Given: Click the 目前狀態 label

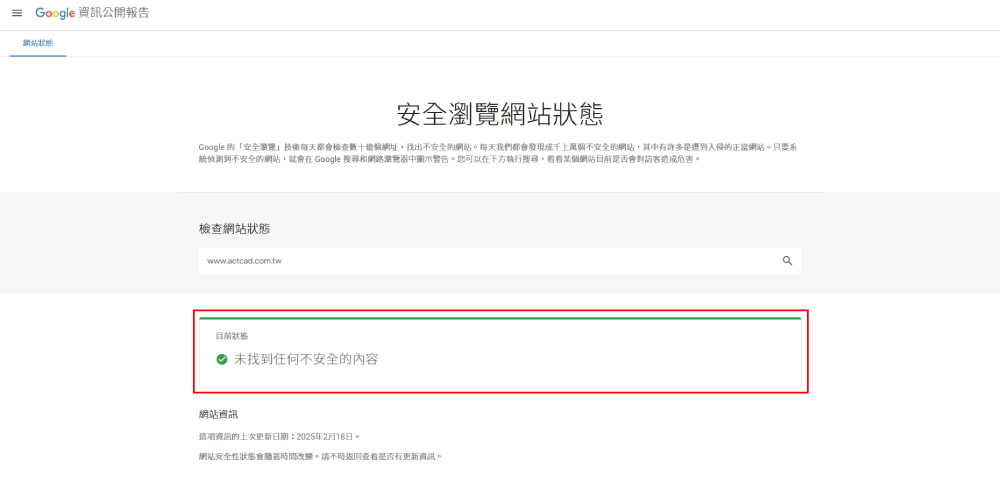Looking at the screenshot, I should click(232, 335).
